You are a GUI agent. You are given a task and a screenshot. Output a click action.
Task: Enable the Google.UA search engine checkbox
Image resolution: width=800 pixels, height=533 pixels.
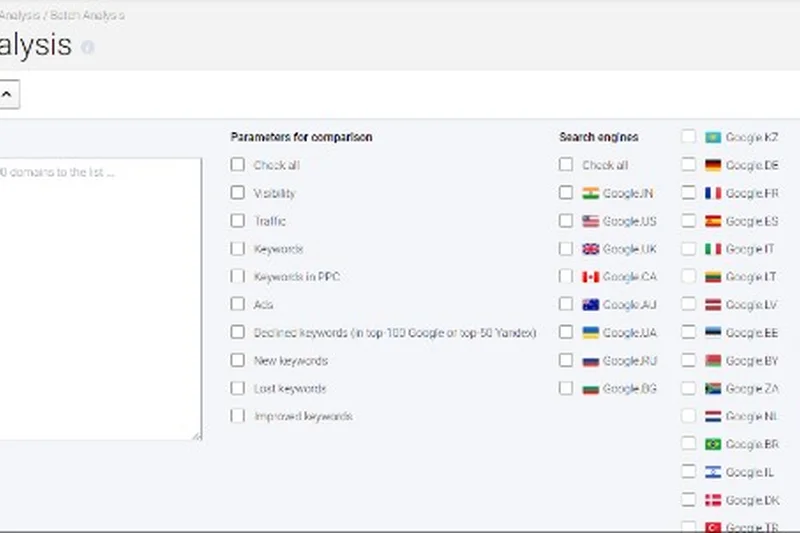[x=567, y=332]
